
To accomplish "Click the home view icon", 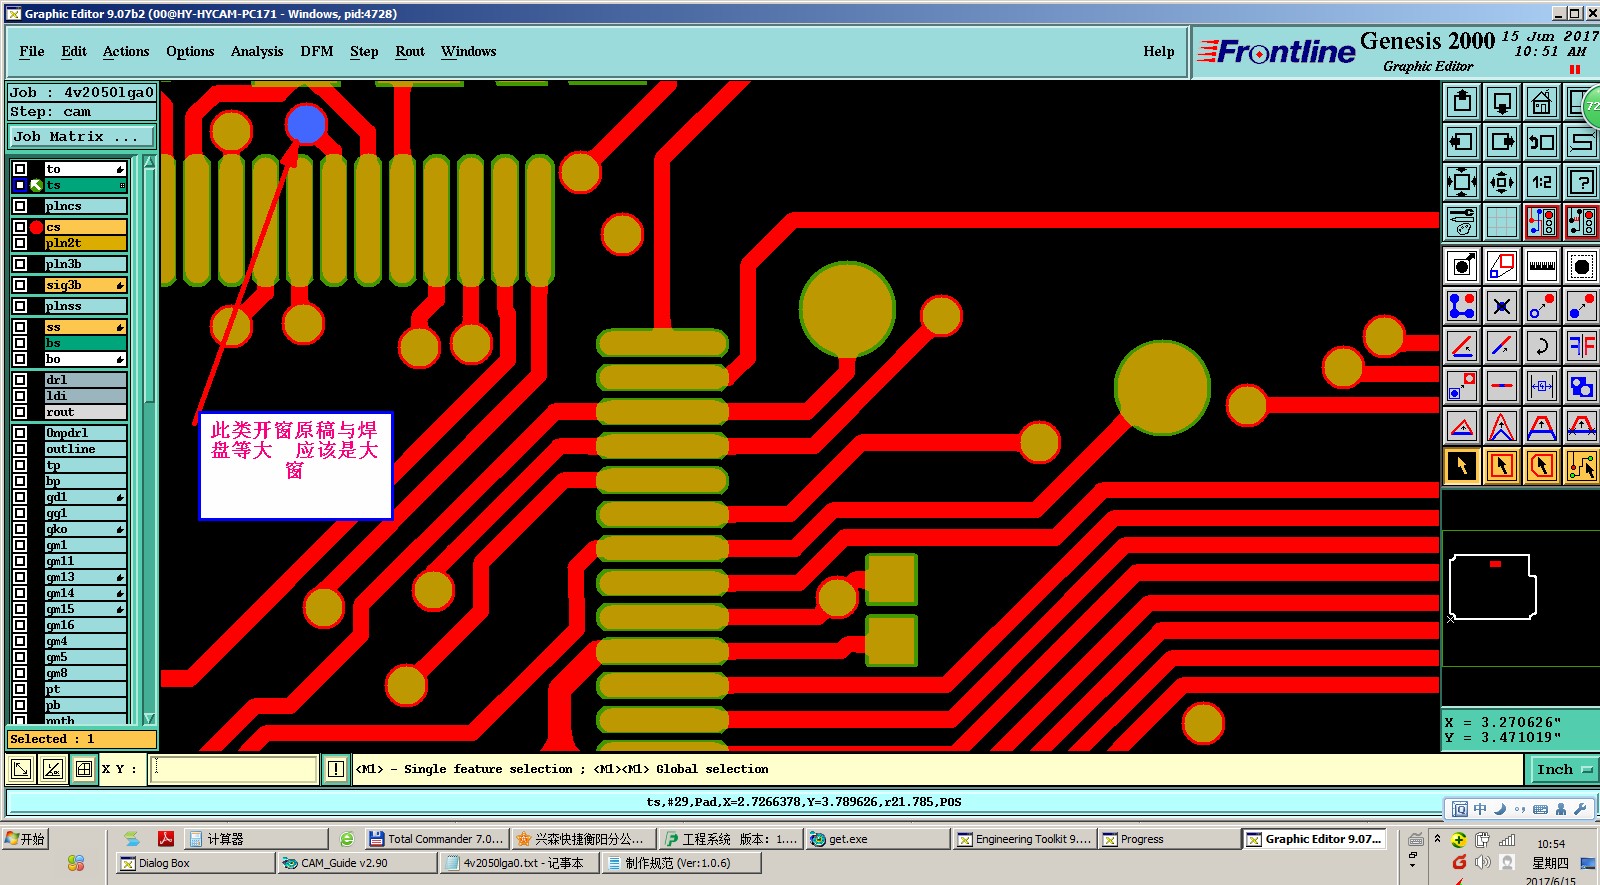I will pos(1542,102).
